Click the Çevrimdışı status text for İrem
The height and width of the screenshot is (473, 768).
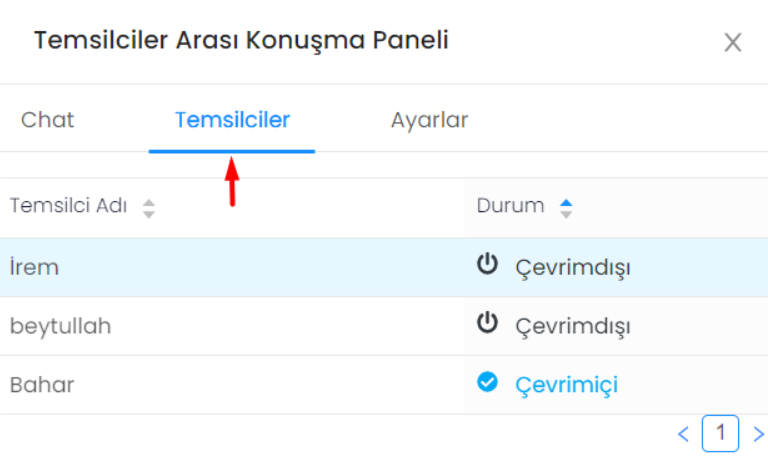(573, 268)
